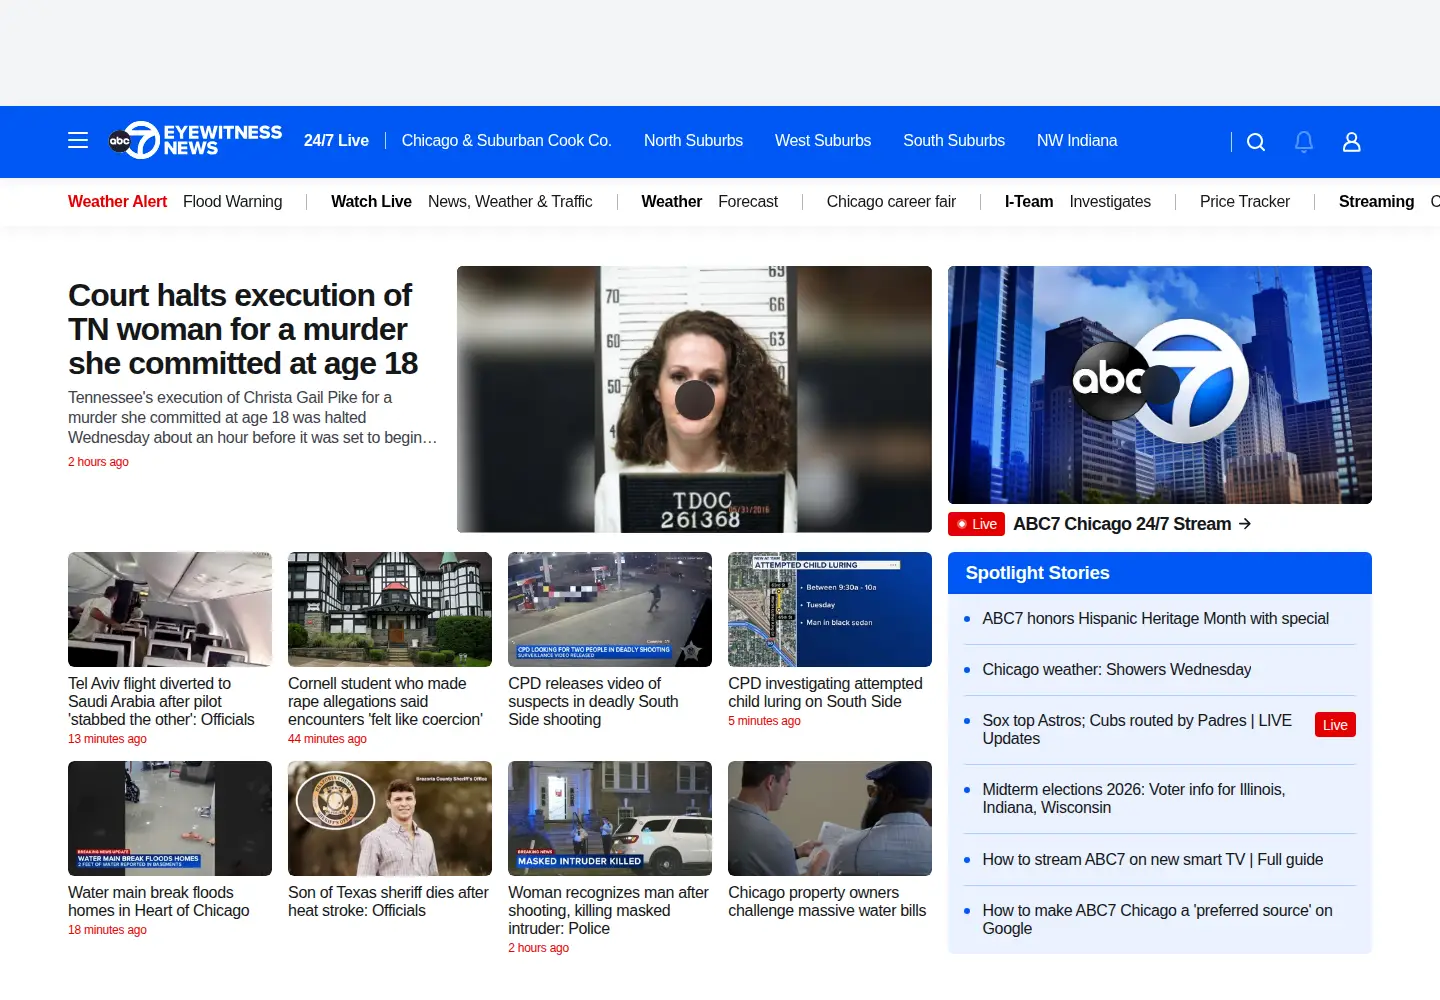Click the notifications bell icon

point(1304,142)
